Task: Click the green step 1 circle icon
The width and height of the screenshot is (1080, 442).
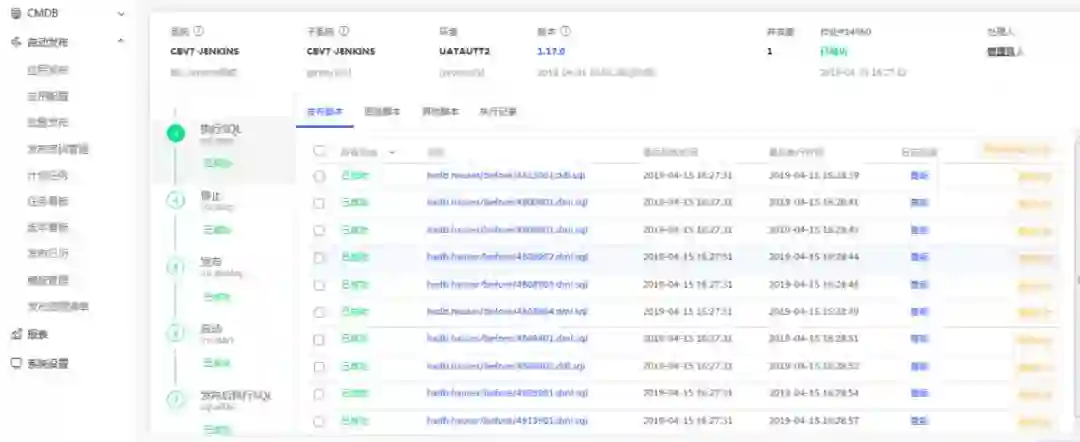Action: click(x=176, y=133)
